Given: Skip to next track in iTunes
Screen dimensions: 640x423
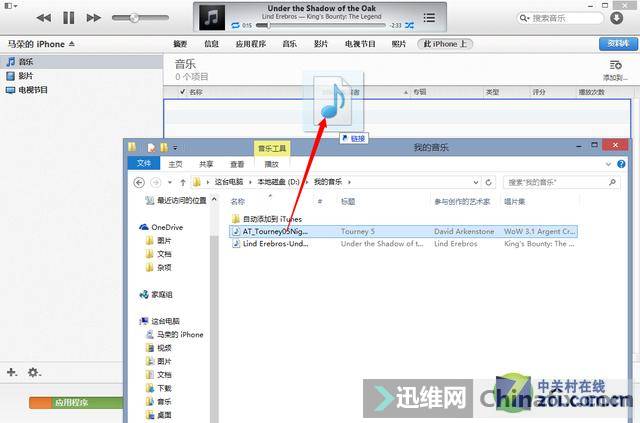Looking at the screenshot, I should [93, 18].
